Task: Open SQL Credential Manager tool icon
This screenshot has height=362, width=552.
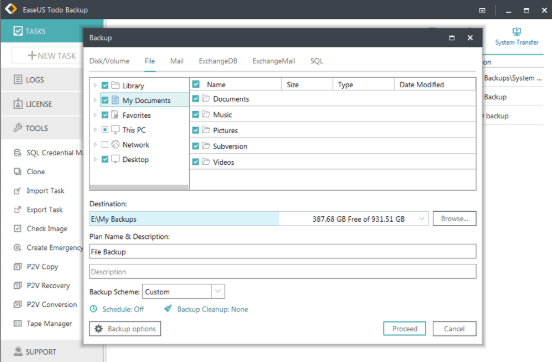Action: click(x=17, y=152)
